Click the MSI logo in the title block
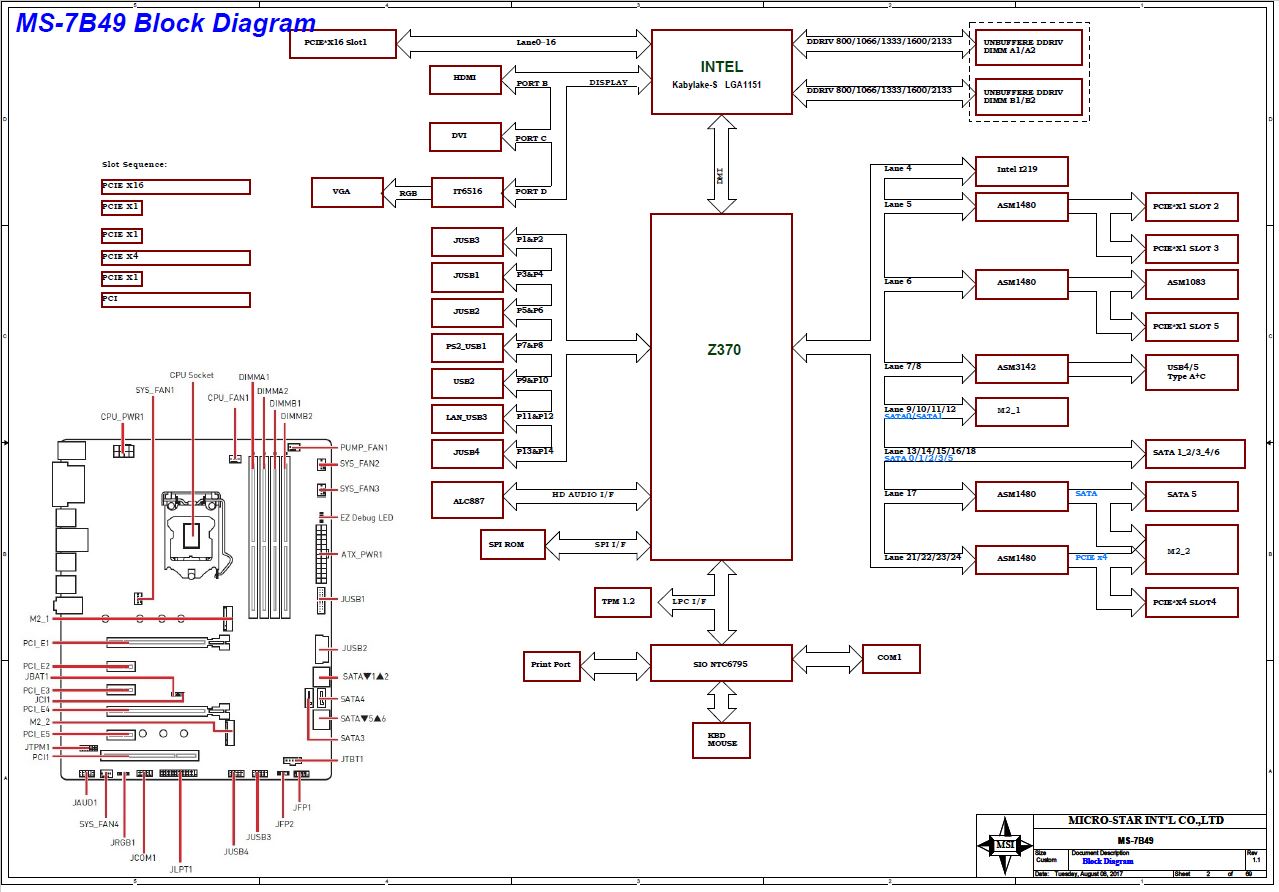This screenshot has width=1279, height=892. [1004, 846]
